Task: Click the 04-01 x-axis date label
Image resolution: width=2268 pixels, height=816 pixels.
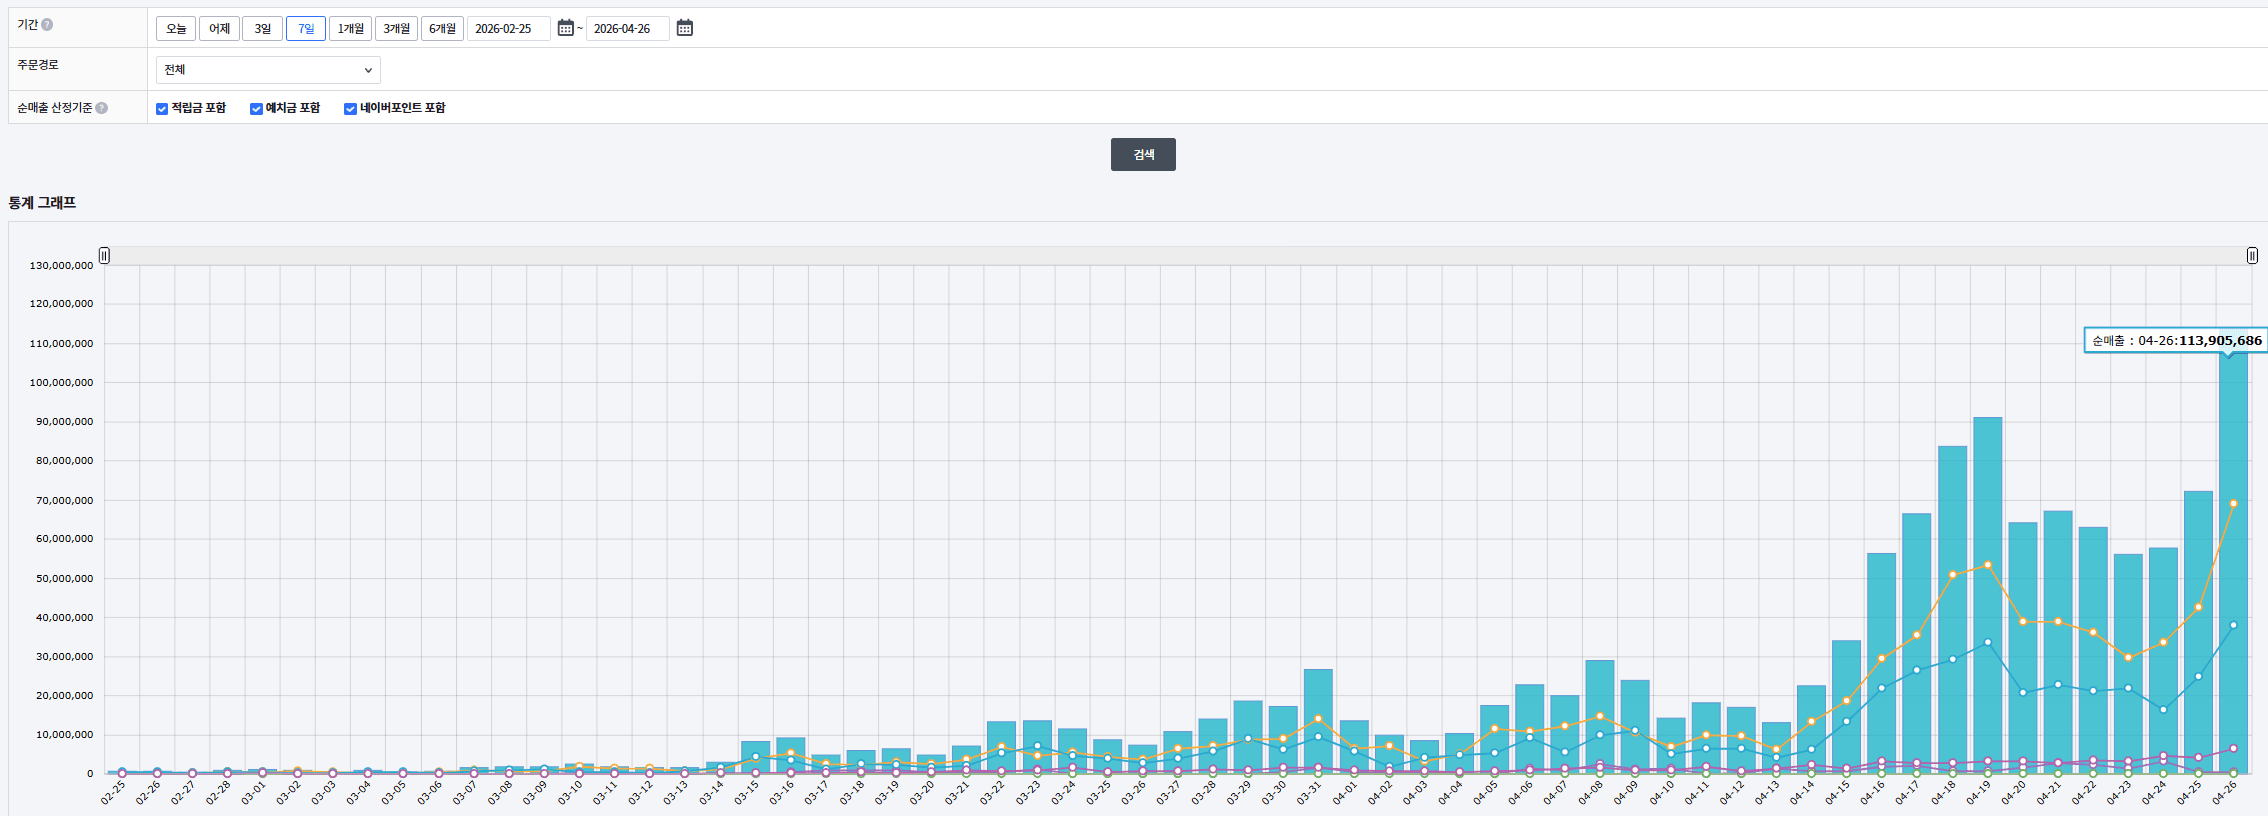Action: tap(1345, 793)
